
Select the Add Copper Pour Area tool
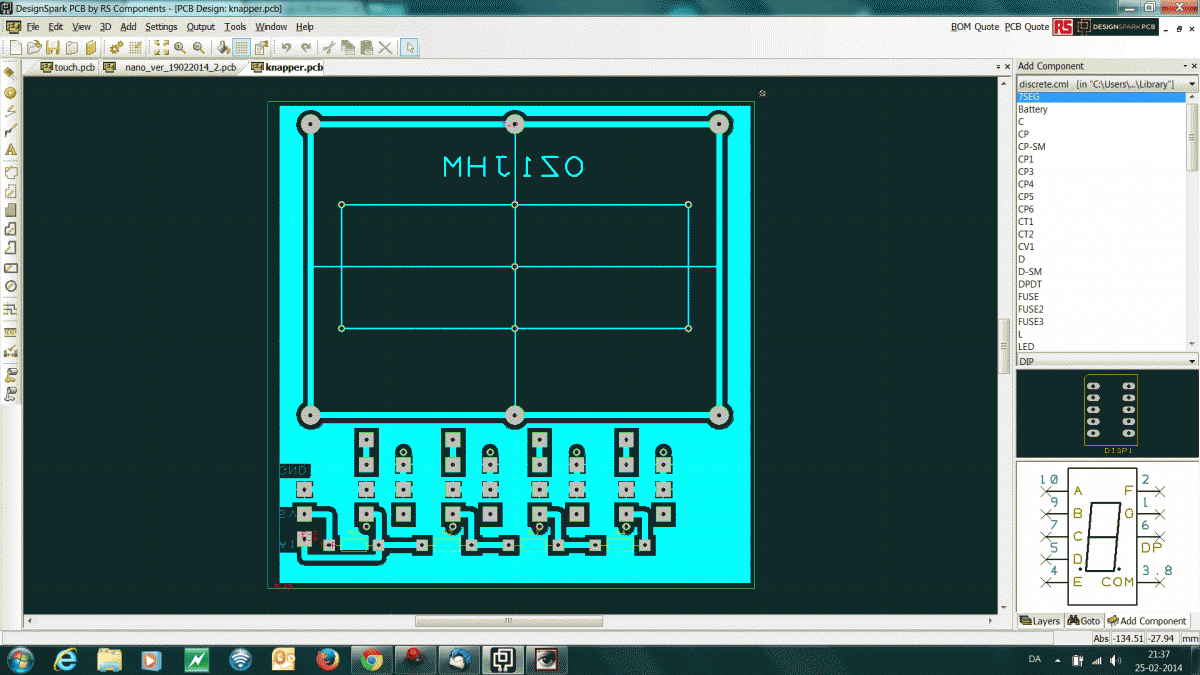click(x=11, y=211)
